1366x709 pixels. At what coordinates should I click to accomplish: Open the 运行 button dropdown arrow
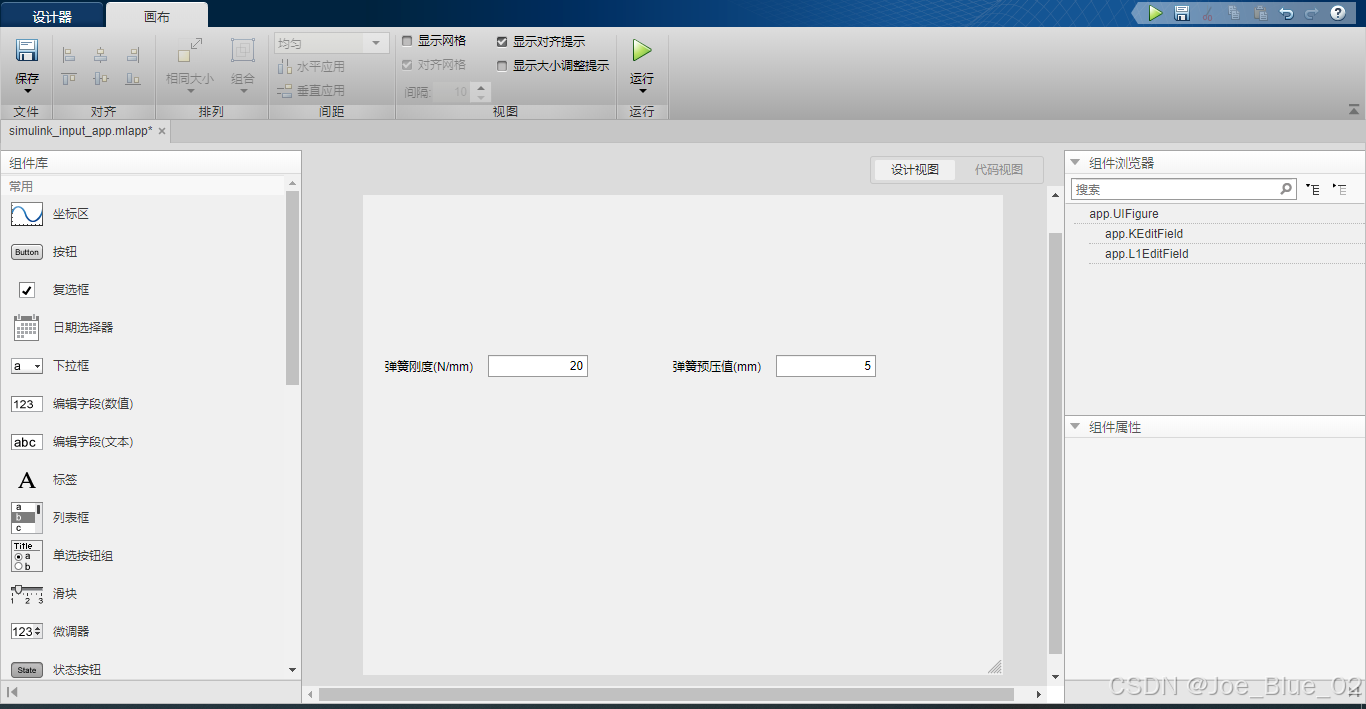coord(640,89)
